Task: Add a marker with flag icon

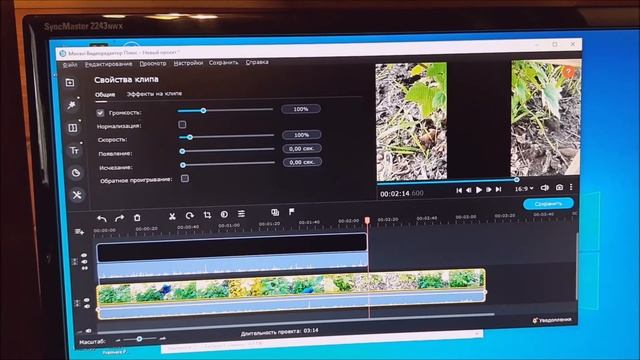Action: click(291, 211)
